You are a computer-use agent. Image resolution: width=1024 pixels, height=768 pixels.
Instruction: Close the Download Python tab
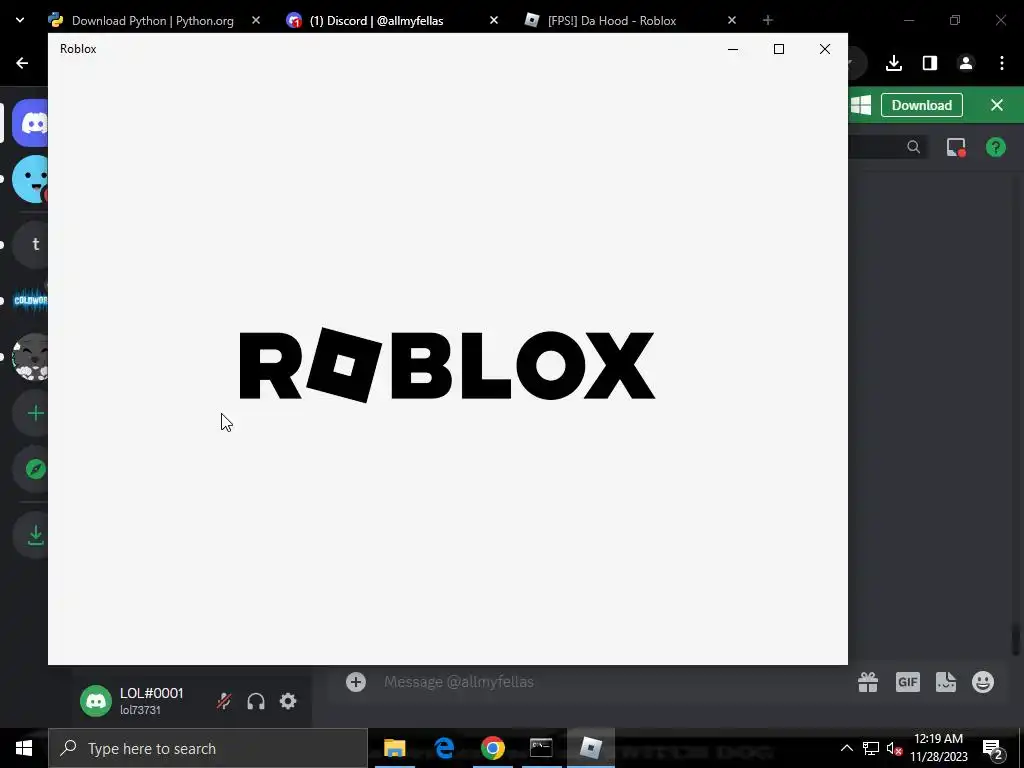(x=256, y=20)
